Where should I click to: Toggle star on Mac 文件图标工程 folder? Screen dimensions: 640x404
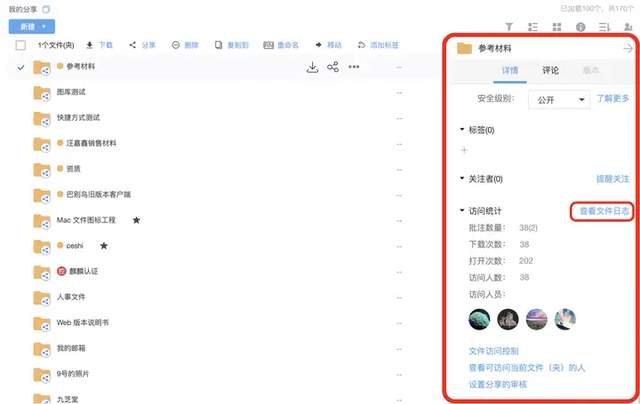(x=136, y=220)
